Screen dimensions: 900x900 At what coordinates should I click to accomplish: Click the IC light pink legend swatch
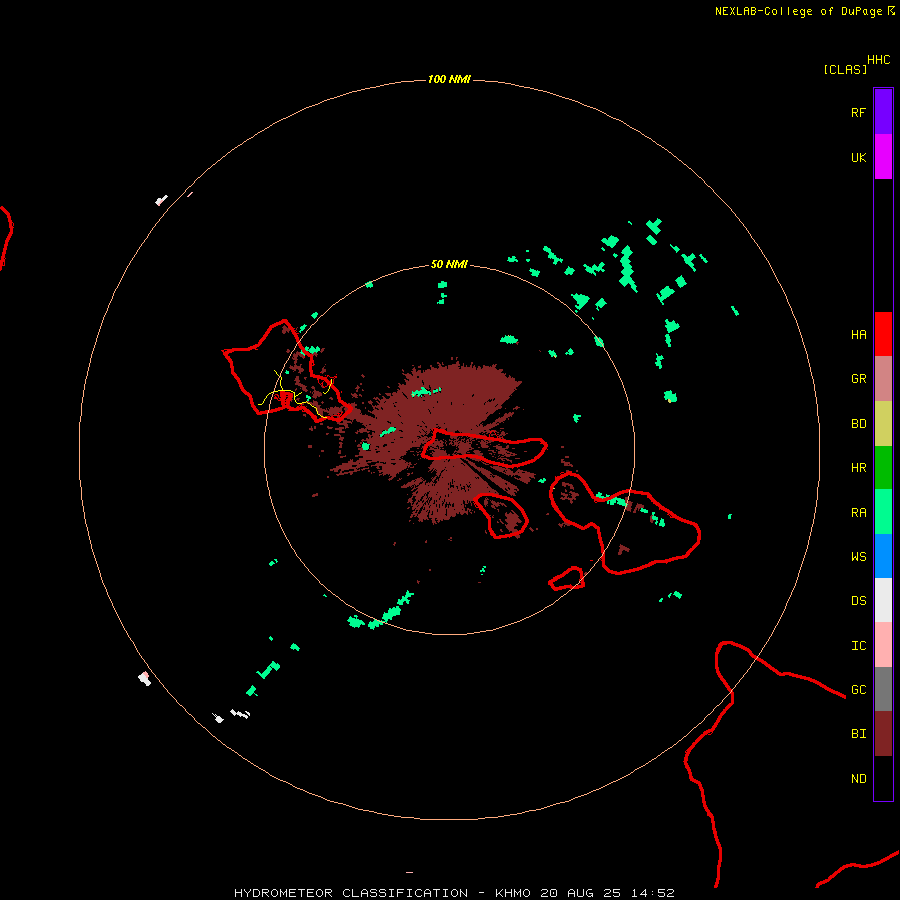[x=883, y=645]
